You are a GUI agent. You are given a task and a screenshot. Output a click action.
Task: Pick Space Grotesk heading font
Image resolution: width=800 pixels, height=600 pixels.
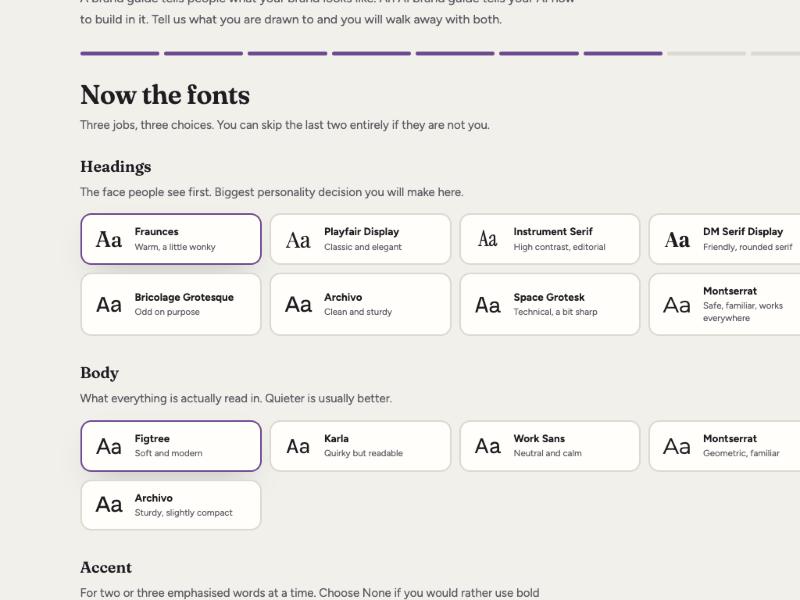click(549, 304)
